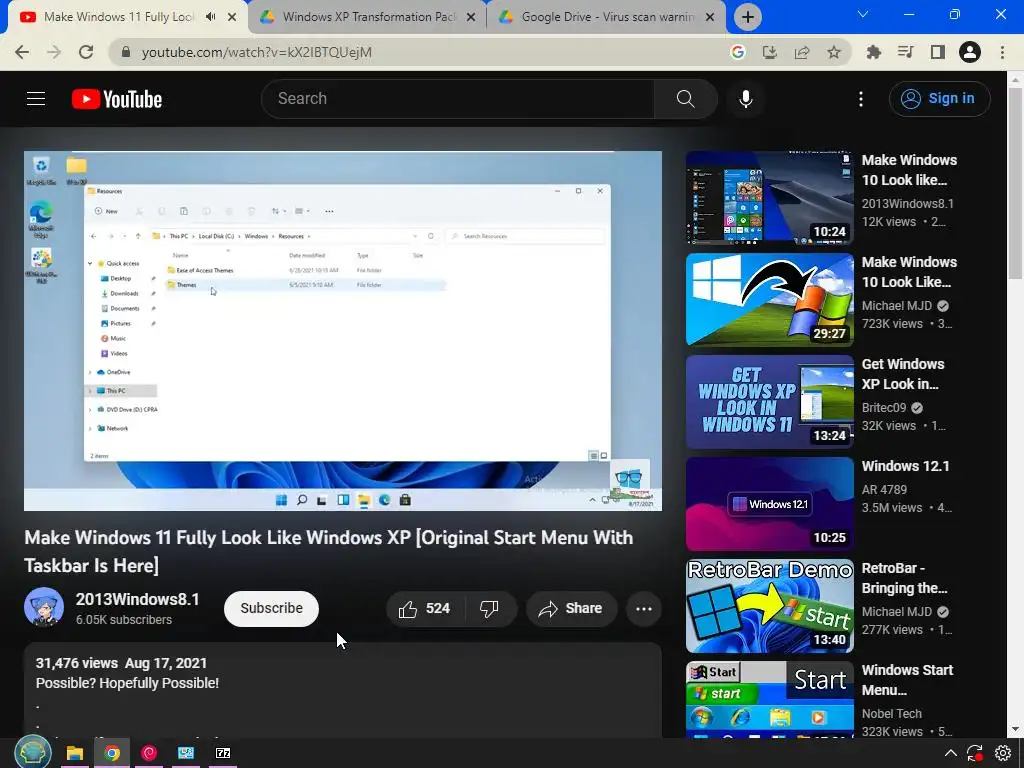Start voice search with the microphone
The image size is (1024, 768).
click(x=746, y=99)
